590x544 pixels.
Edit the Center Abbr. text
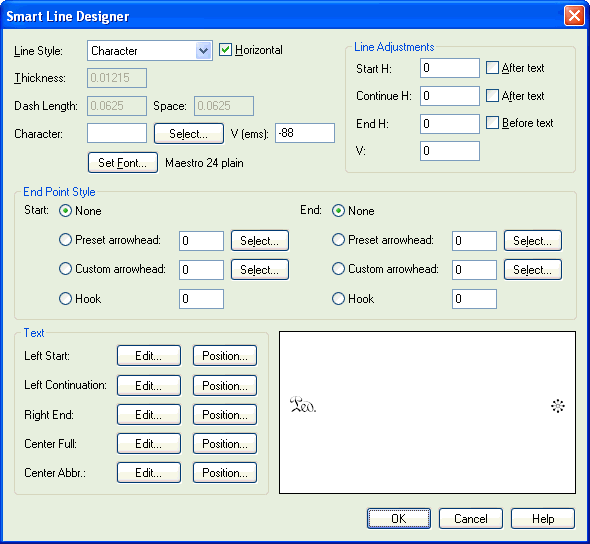point(149,473)
